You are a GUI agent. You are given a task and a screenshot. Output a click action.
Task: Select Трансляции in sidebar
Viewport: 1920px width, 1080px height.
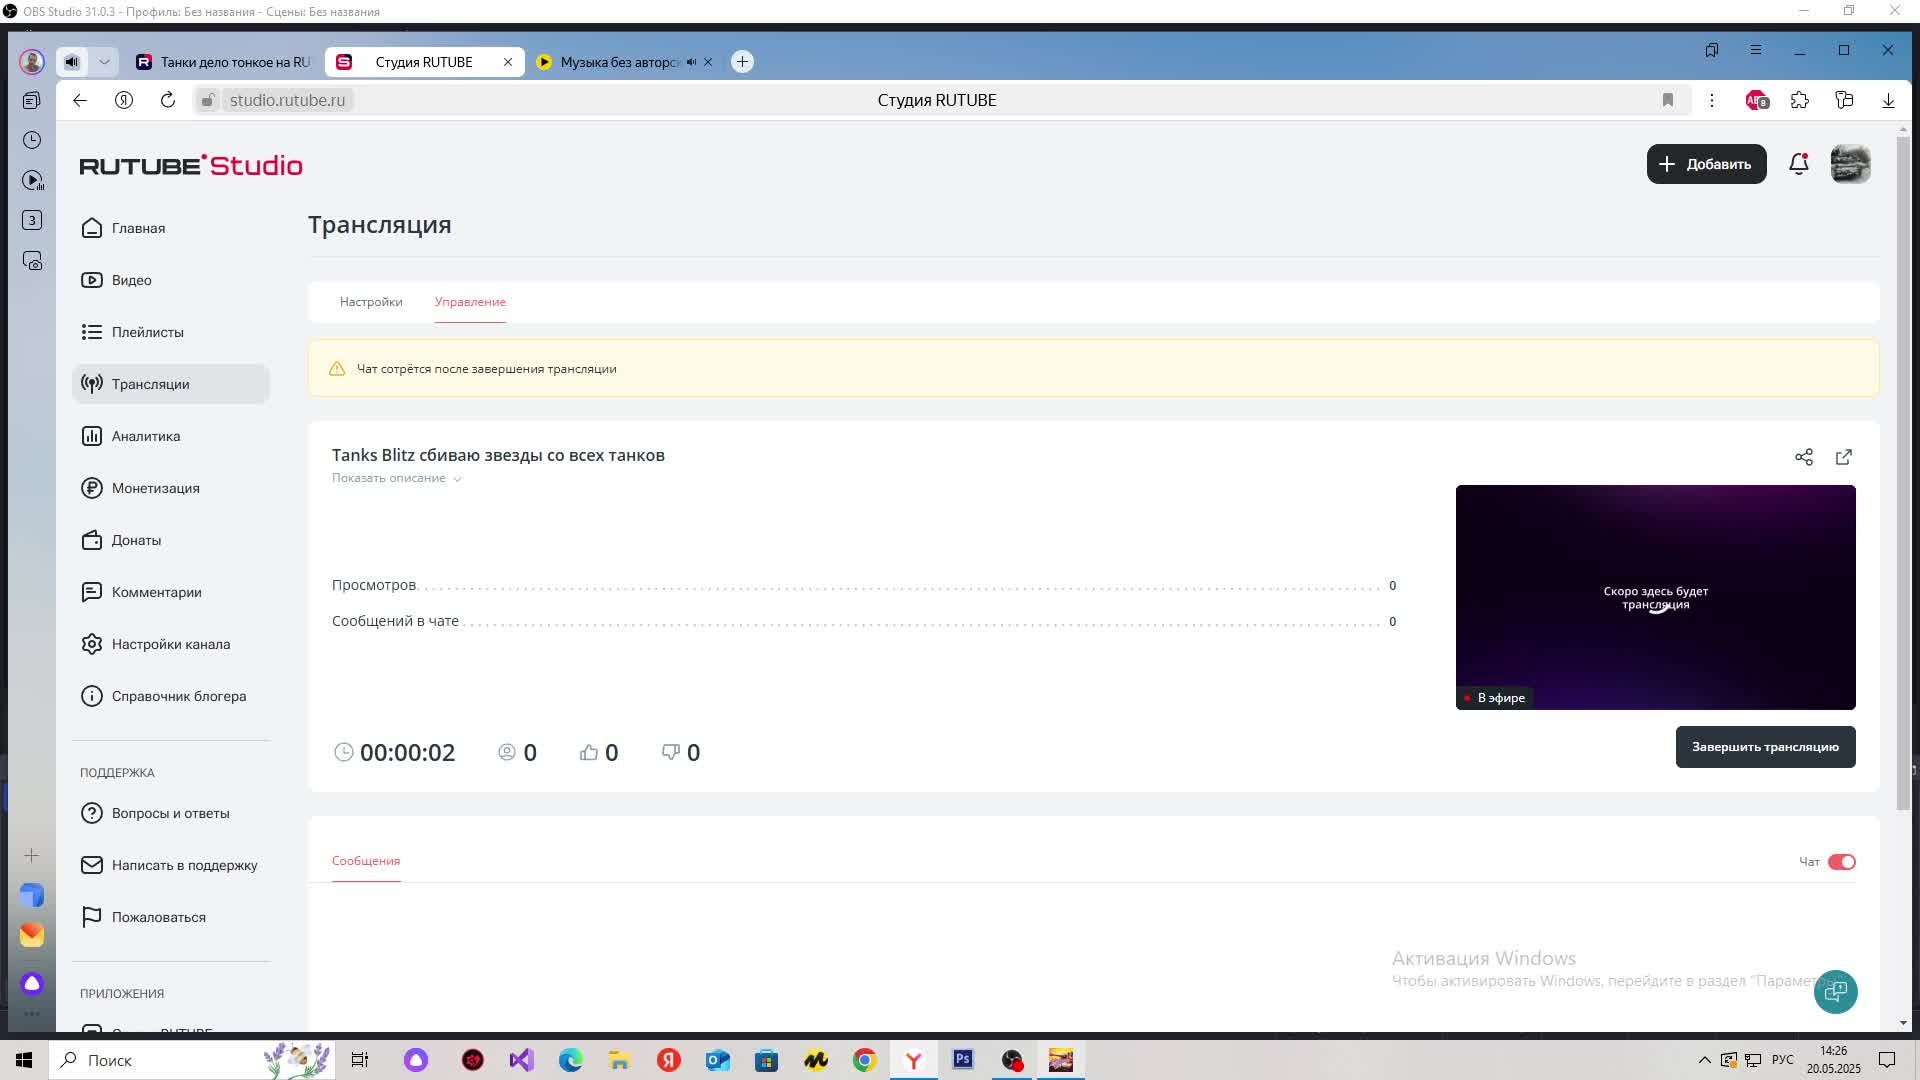[x=170, y=384]
